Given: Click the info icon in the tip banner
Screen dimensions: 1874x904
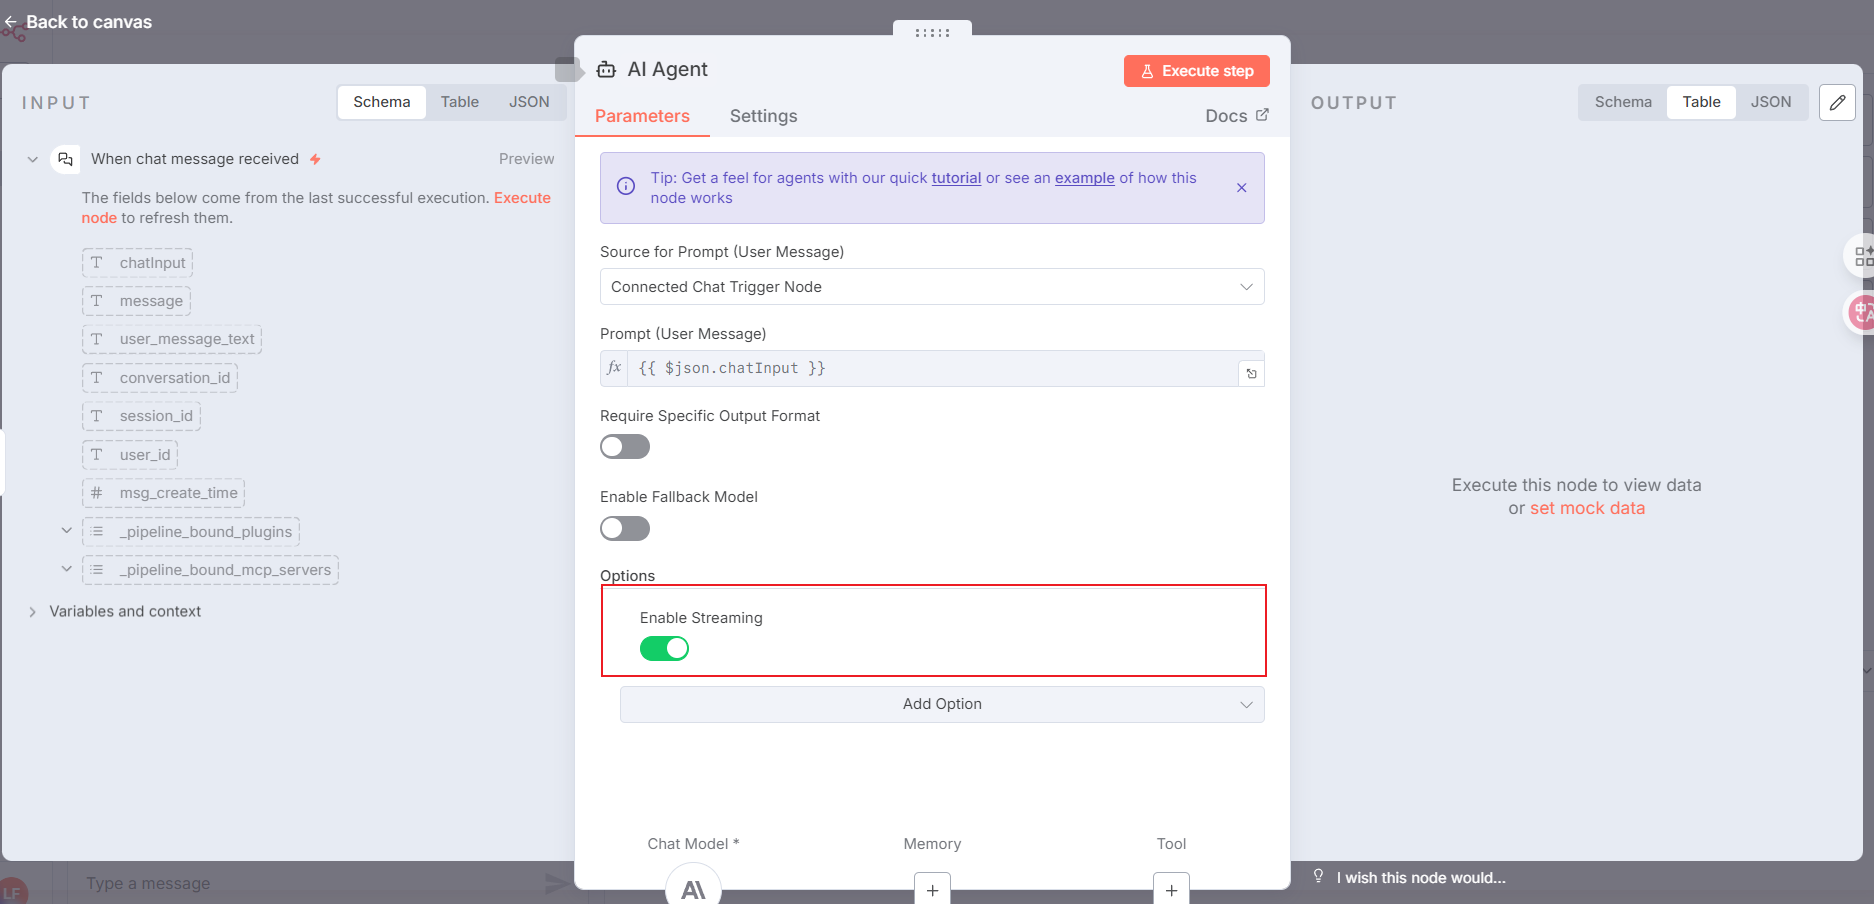Looking at the screenshot, I should (625, 186).
